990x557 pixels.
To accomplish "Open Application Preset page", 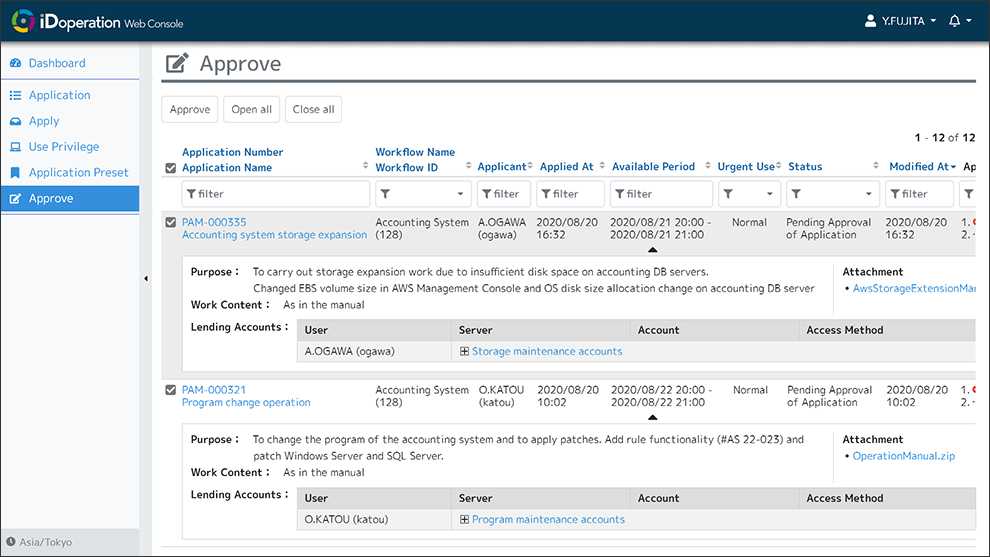I will [x=78, y=172].
